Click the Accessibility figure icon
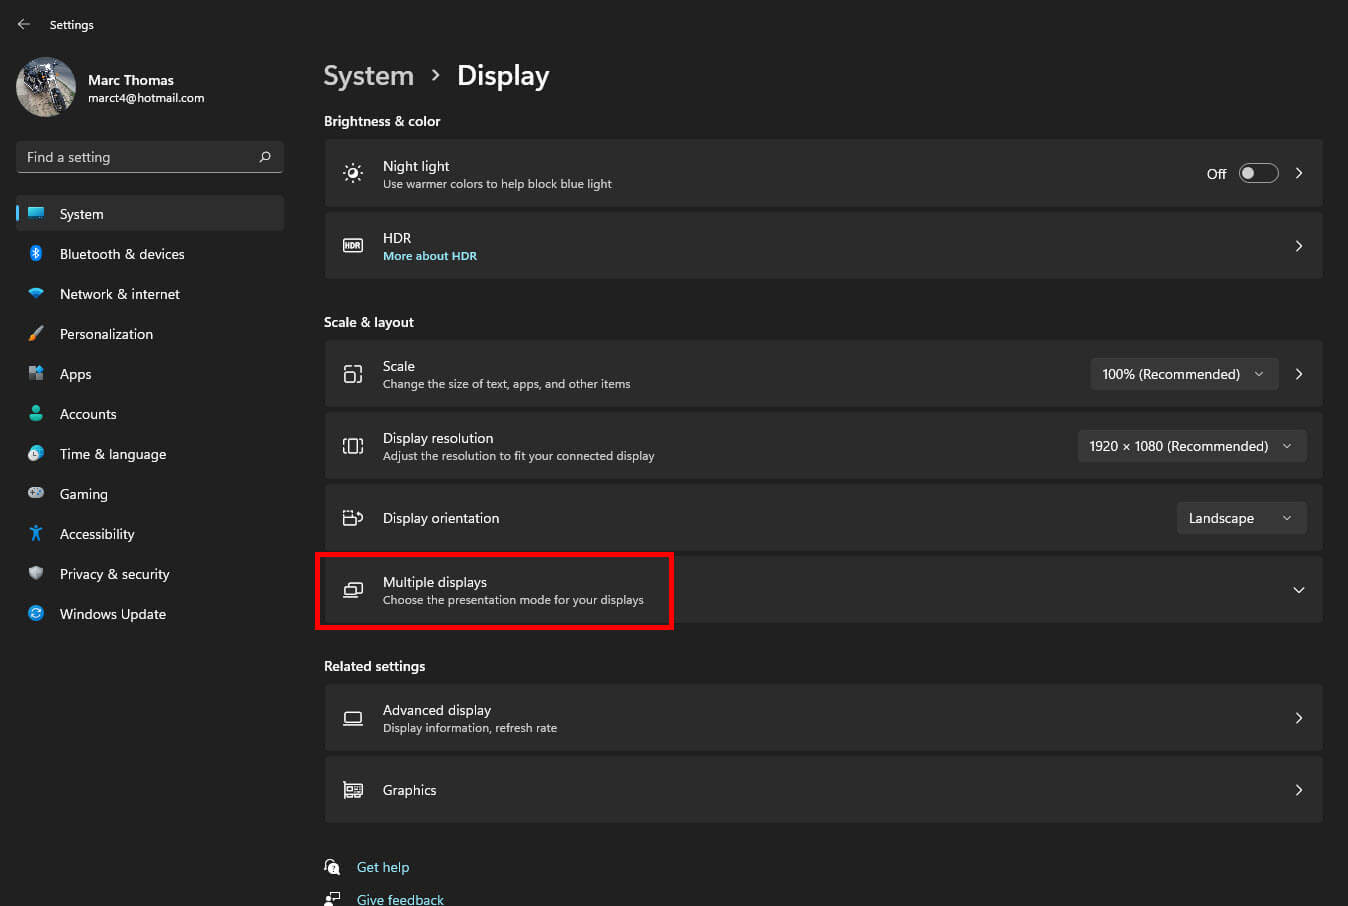 [x=36, y=534]
